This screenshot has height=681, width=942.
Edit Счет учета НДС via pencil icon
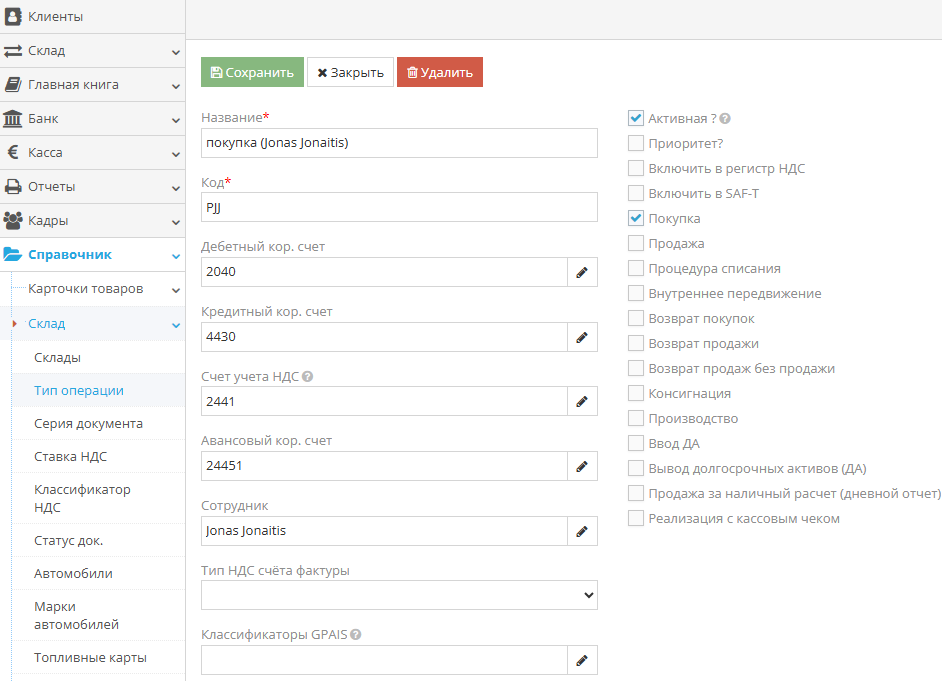point(581,402)
